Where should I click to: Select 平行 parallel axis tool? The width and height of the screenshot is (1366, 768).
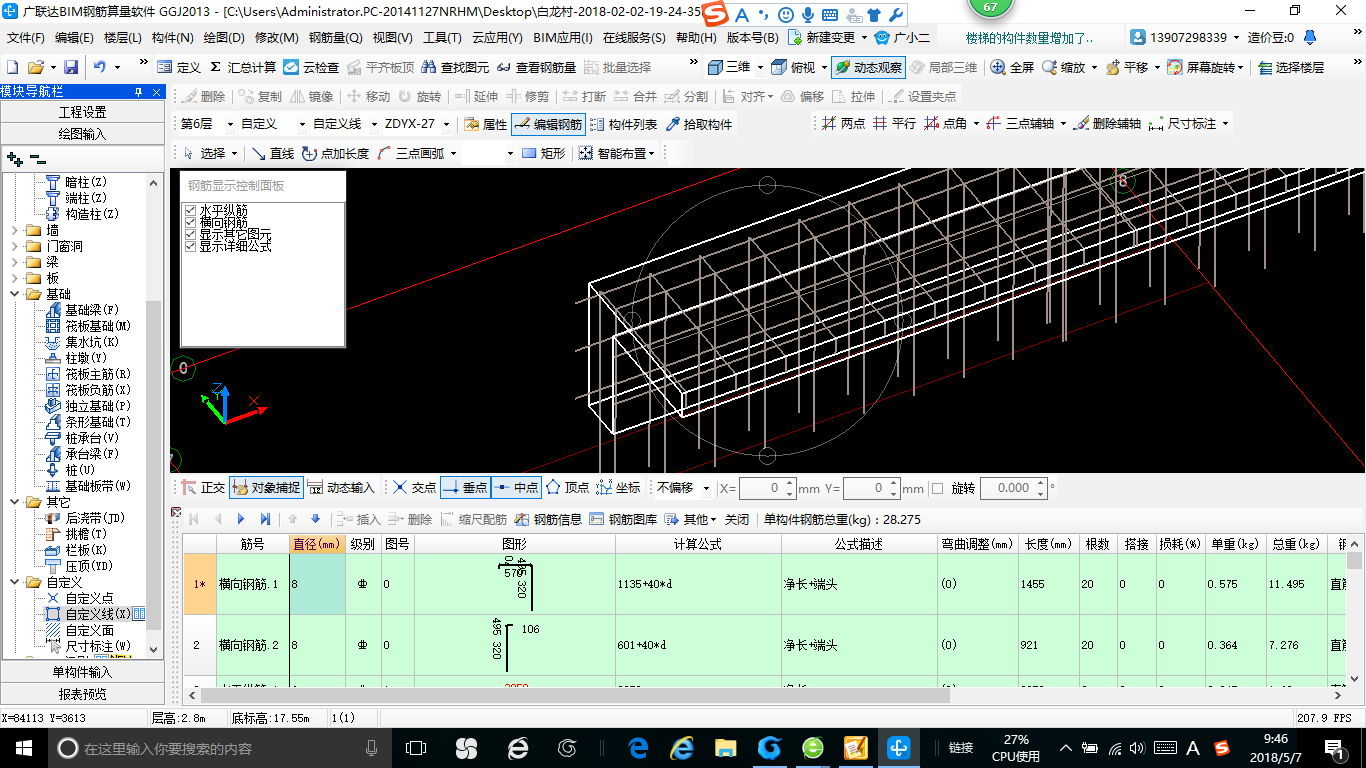(894, 123)
